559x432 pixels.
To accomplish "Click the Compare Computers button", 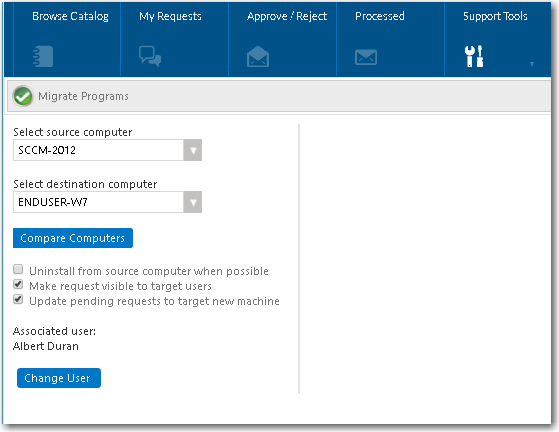I will pyautogui.click(x=73, y=238).
